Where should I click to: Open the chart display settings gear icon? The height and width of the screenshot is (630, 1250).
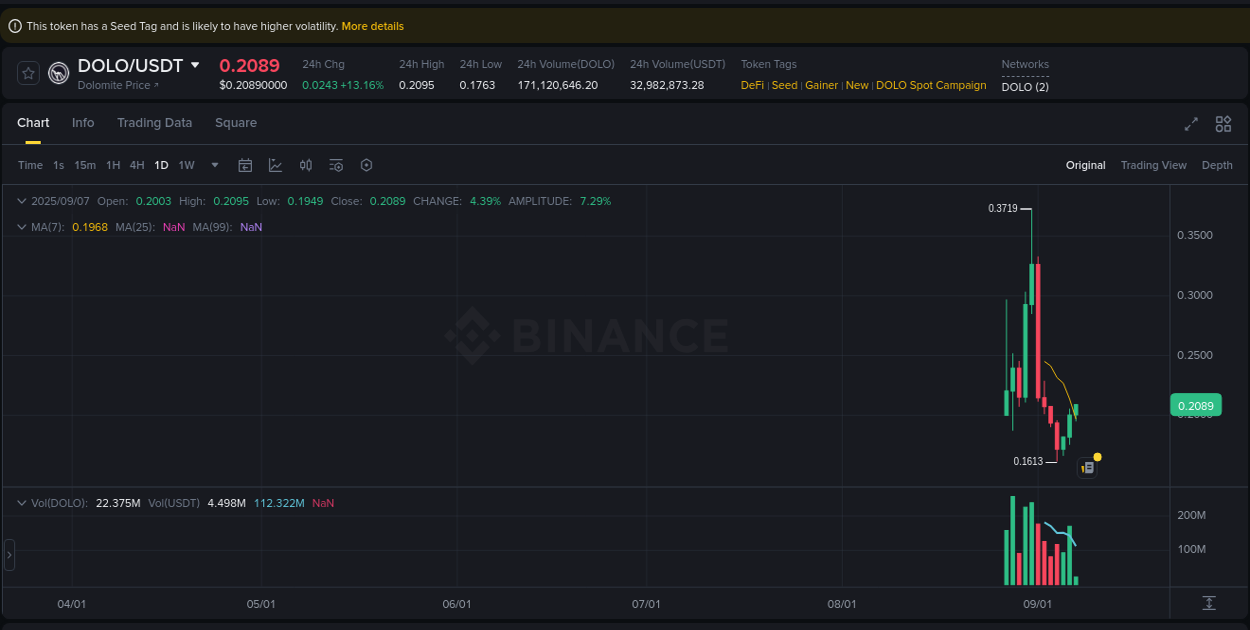click(336, 165)
